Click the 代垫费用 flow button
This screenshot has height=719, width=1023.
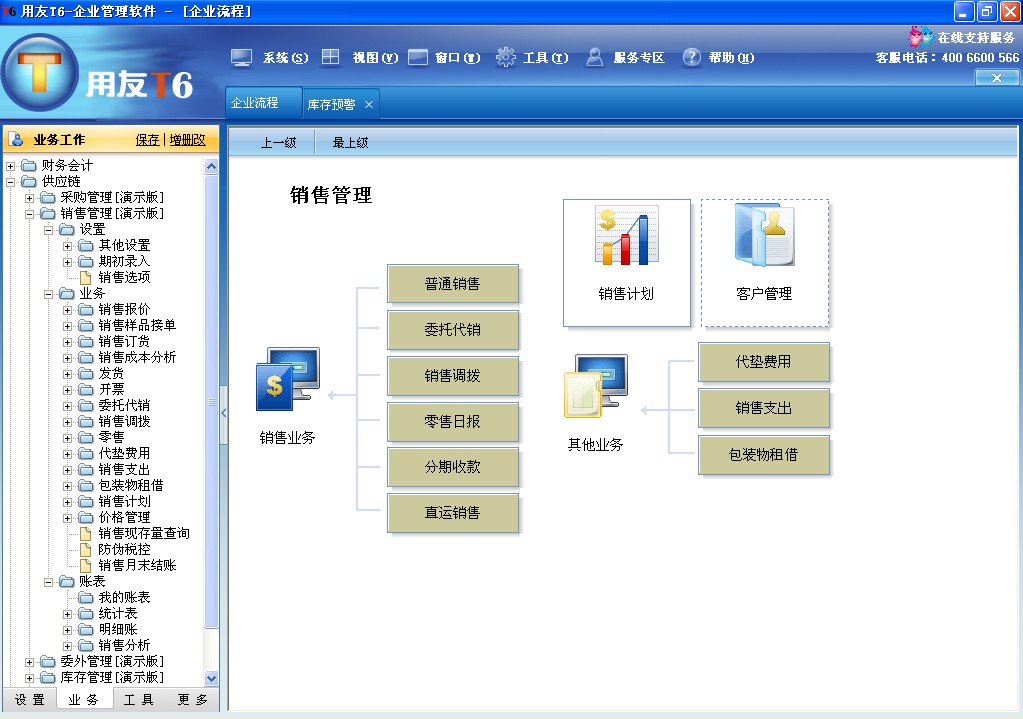(764, 361)
